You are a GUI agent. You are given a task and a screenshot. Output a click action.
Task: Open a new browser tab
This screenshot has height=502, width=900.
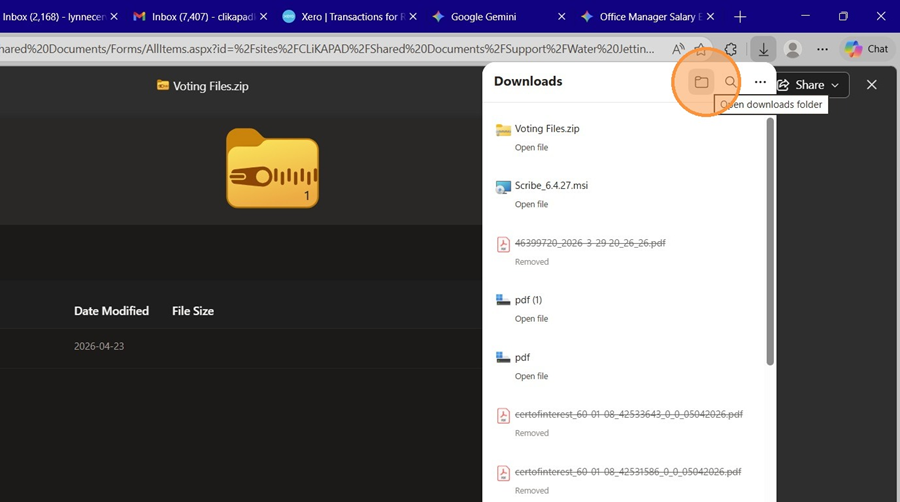pos(740,17)
